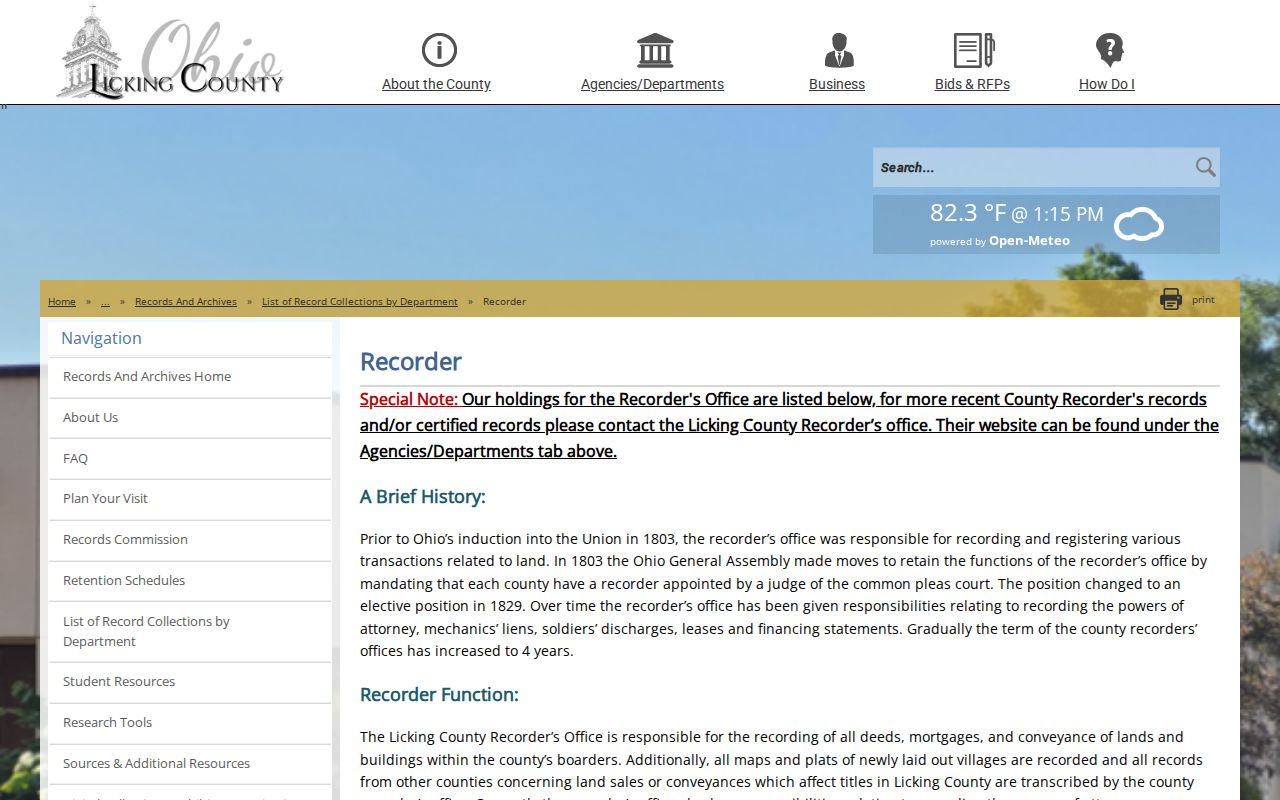Open Plan Your Visit page
This screenshot has height=800, width=1280.
(190, 499)
